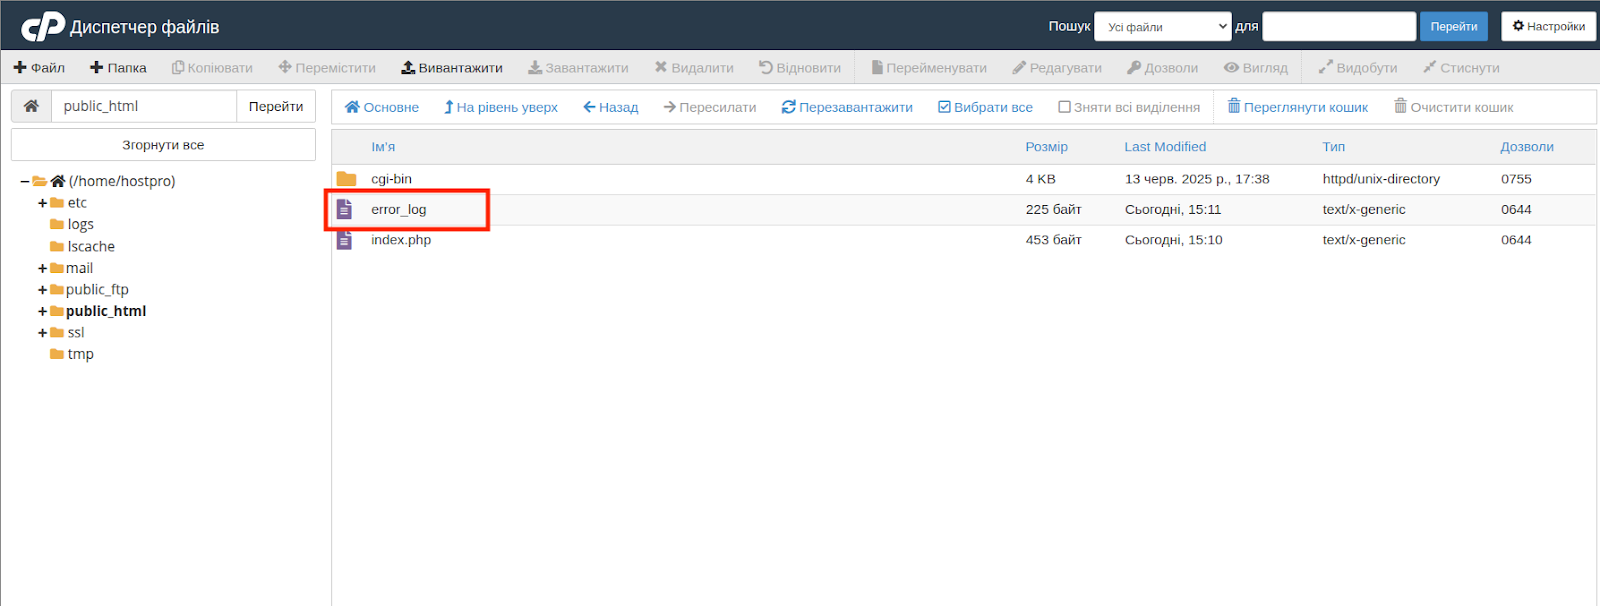
Task: Sort files by Тип column
Action: [1333, 146]
